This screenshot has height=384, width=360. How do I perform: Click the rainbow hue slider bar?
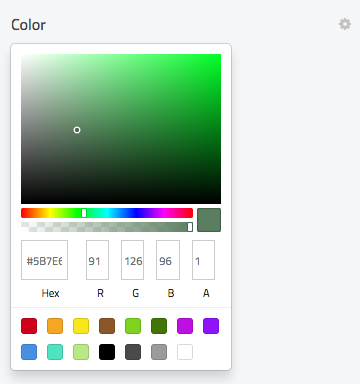(107, 213)
